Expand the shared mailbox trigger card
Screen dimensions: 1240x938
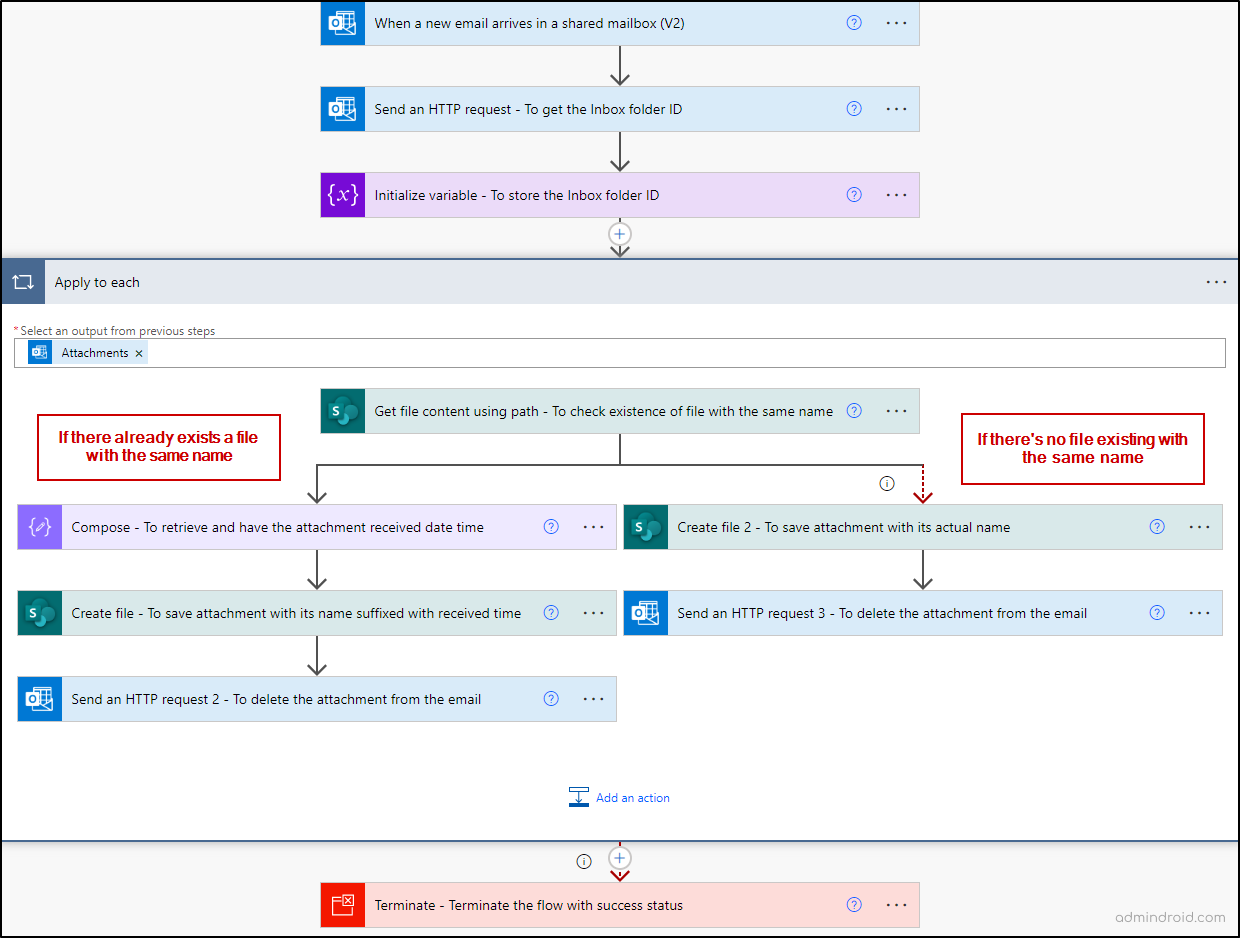tap(620, 23)
